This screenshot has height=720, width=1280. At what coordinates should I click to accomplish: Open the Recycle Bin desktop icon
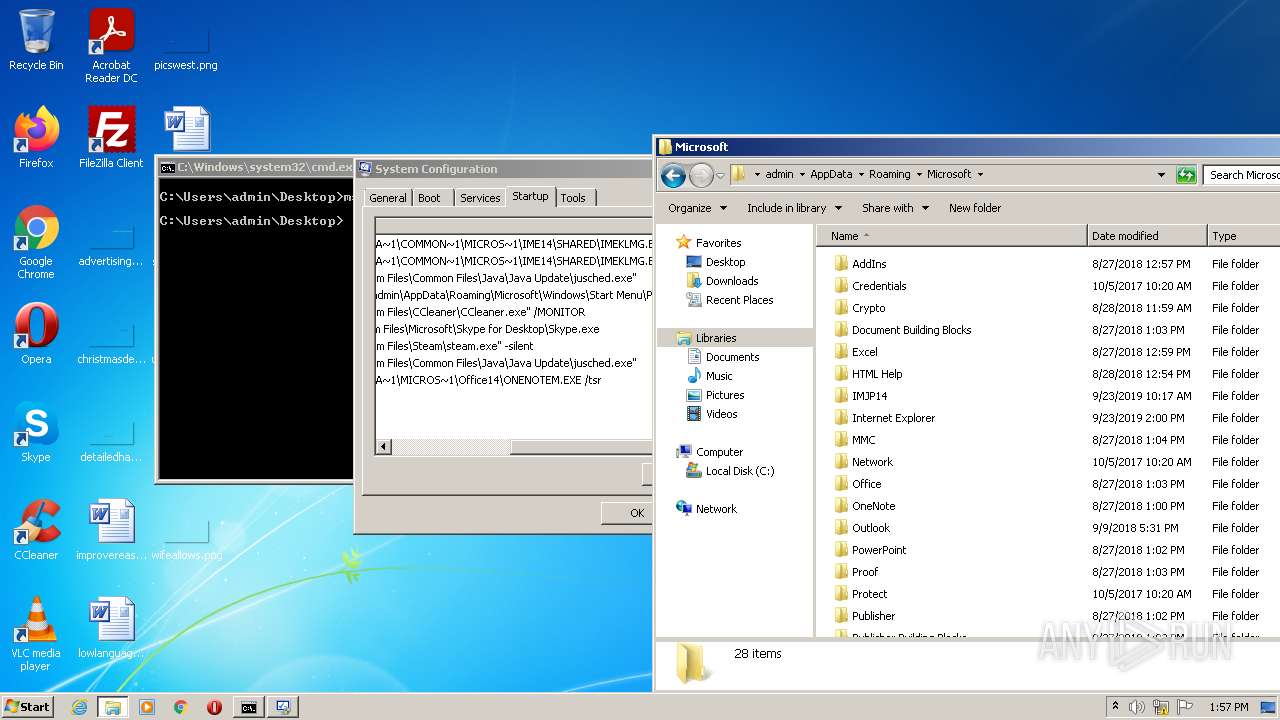(36, 40)
